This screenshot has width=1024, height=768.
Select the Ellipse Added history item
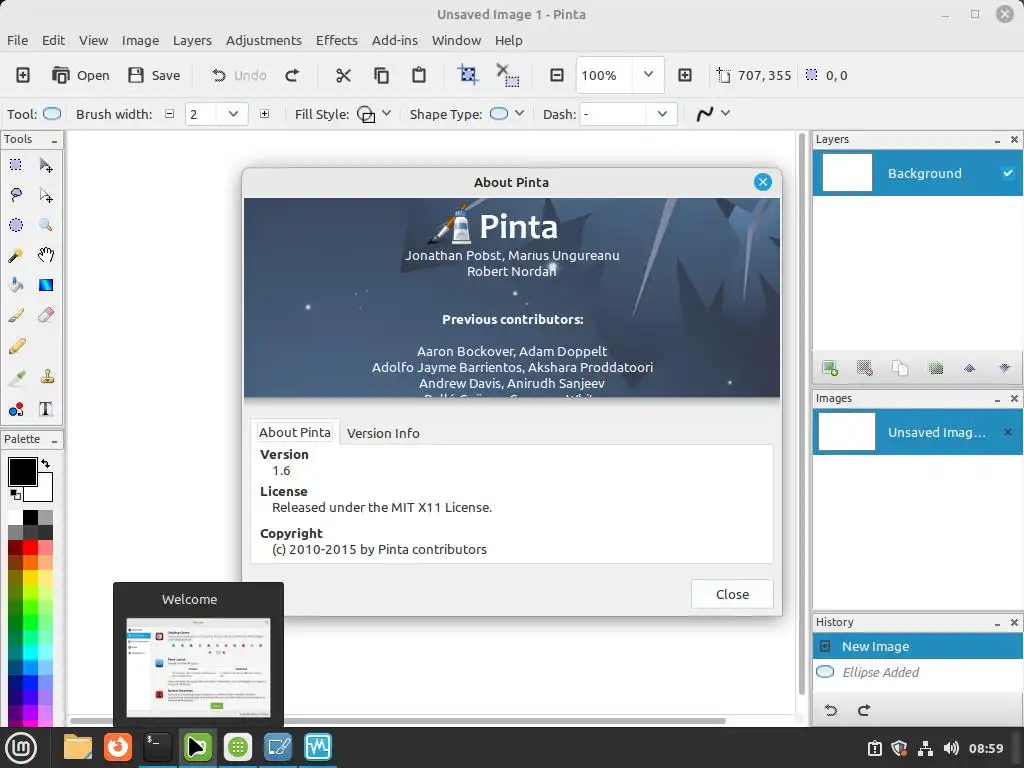[x=918, y=672]
